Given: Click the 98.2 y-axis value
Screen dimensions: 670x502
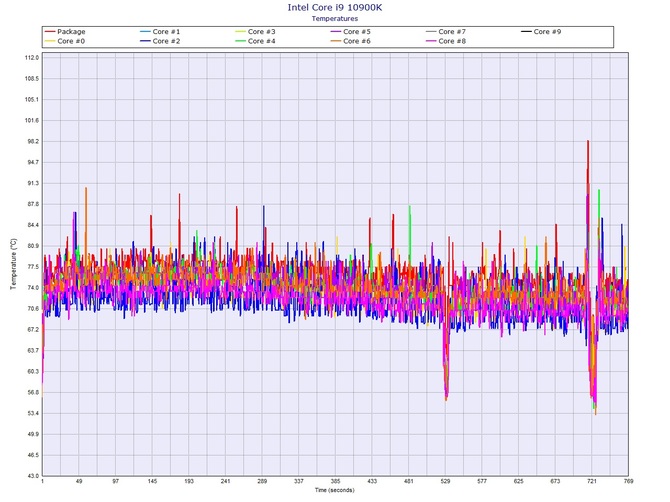Looking at the screenshot, I should click(33, 141).
